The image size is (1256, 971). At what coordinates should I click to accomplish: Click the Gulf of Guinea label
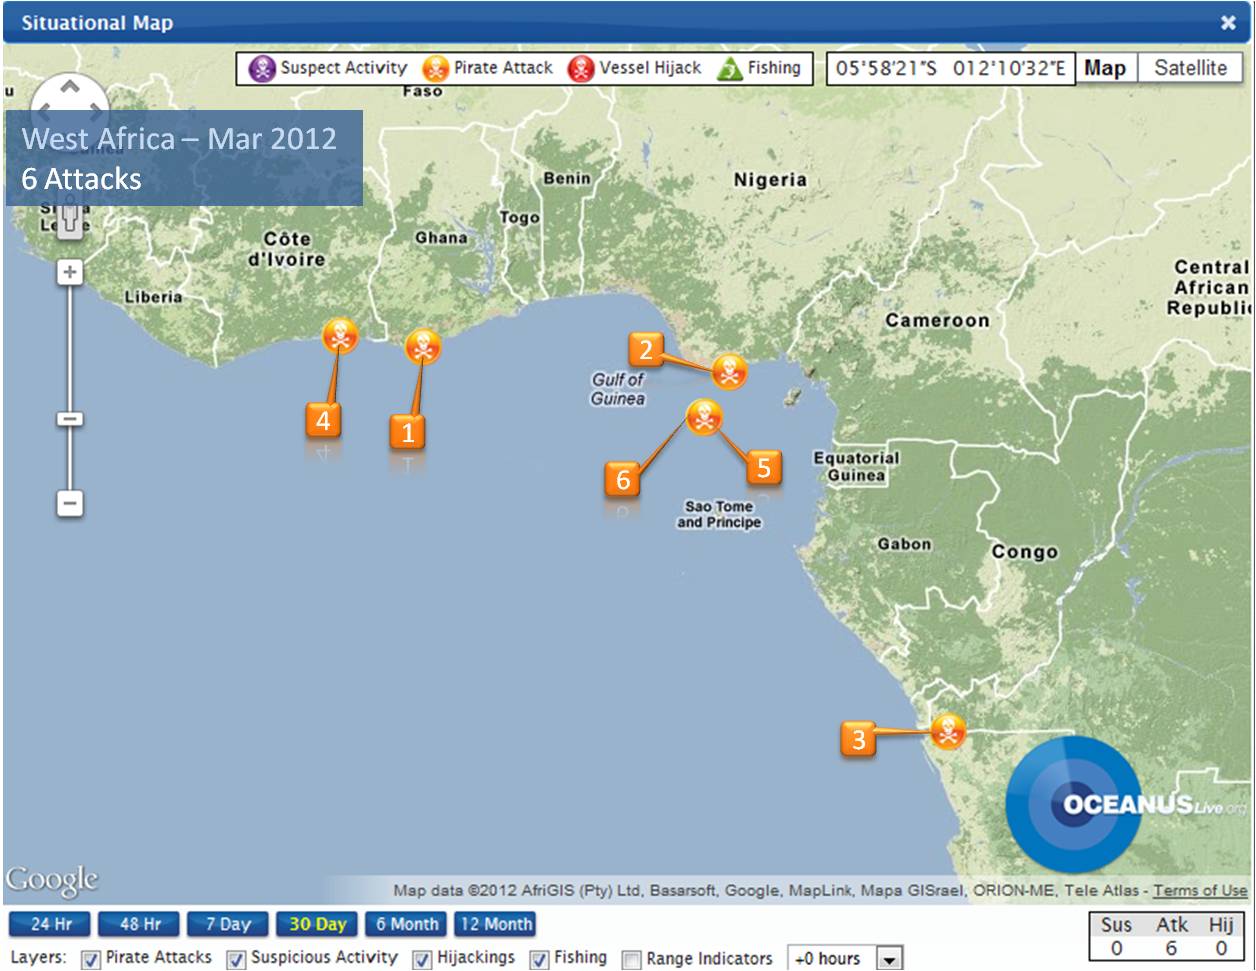coord(617,389)
